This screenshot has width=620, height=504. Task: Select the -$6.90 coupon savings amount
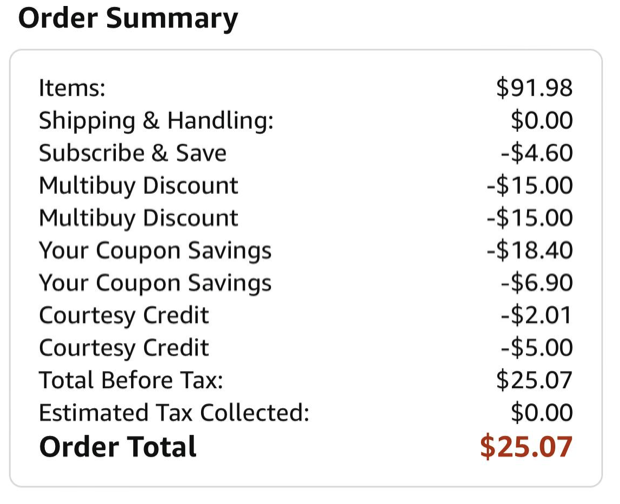click(537, 283)
